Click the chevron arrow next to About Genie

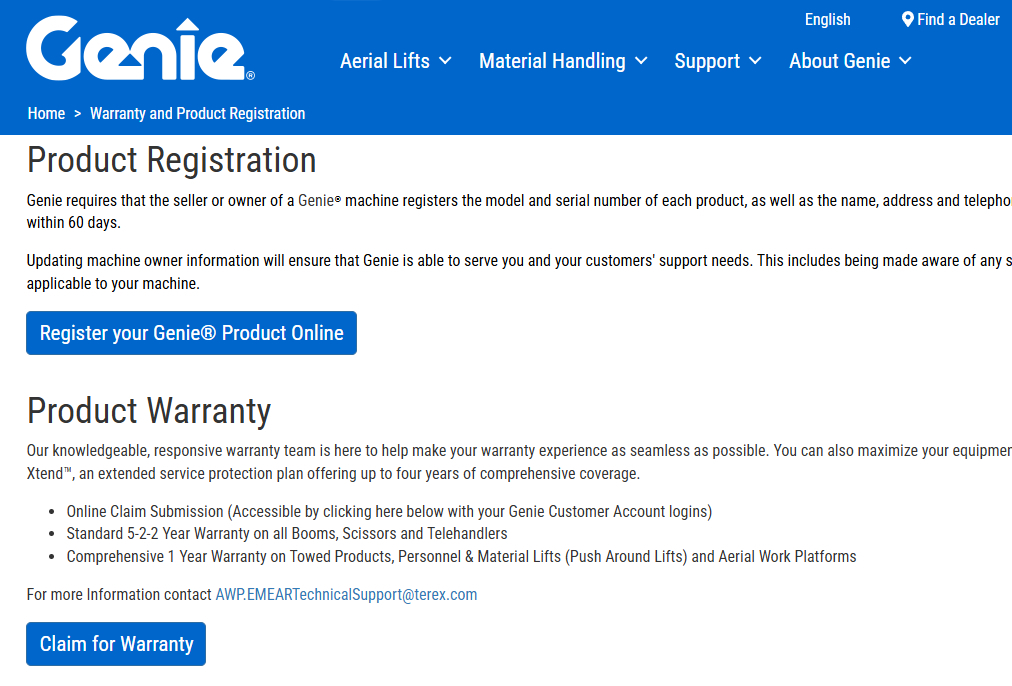[x=905, y=61]
